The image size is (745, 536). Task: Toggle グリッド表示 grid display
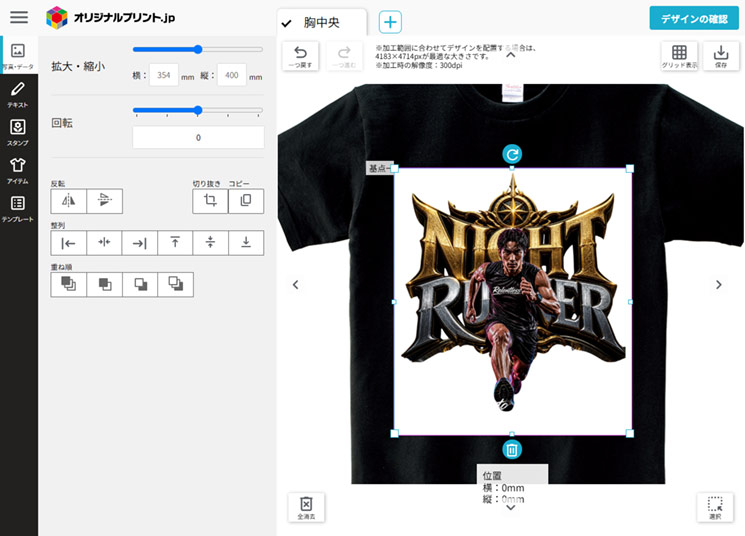coord(679,56)
